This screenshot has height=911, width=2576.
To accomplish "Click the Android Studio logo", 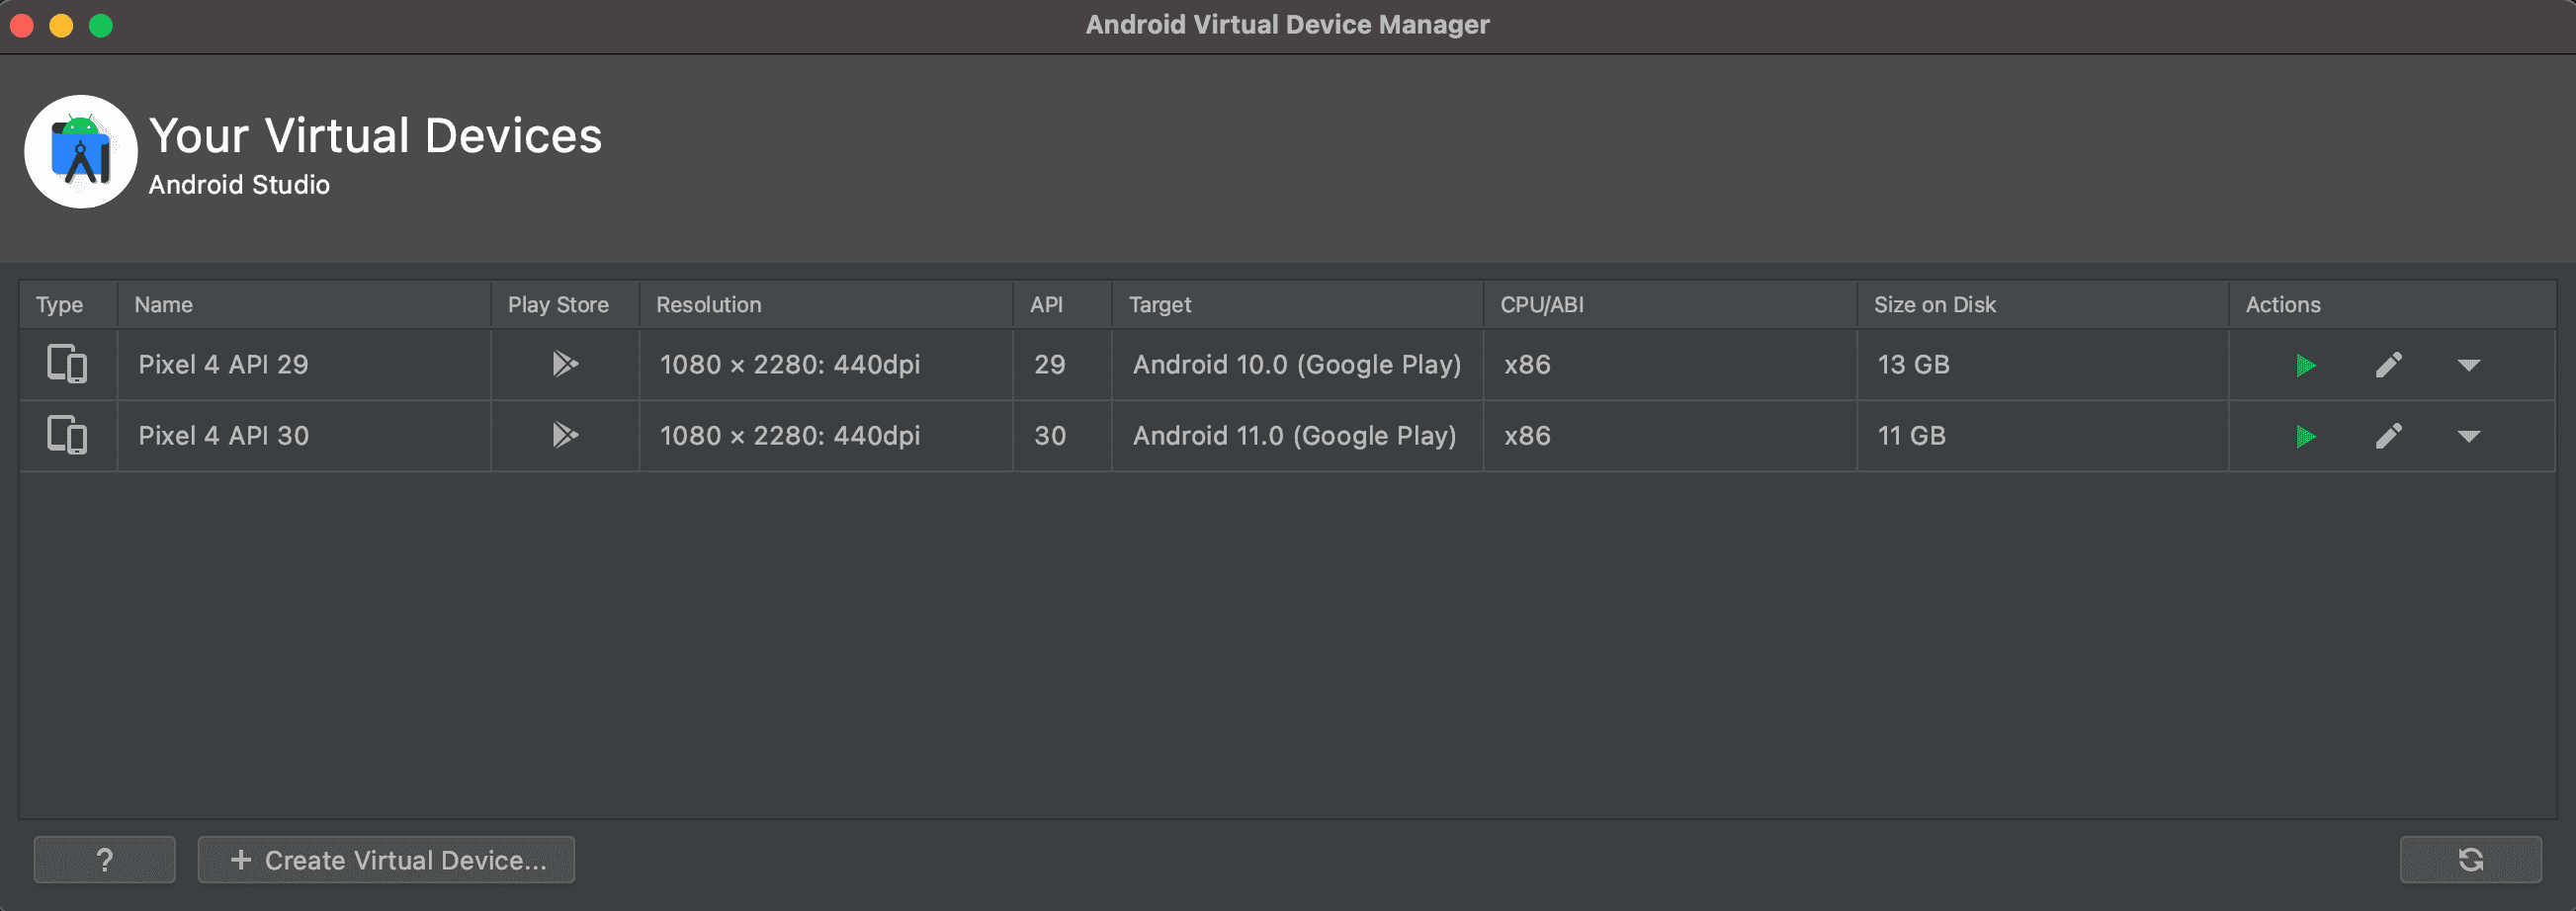I will pos(81,152).
